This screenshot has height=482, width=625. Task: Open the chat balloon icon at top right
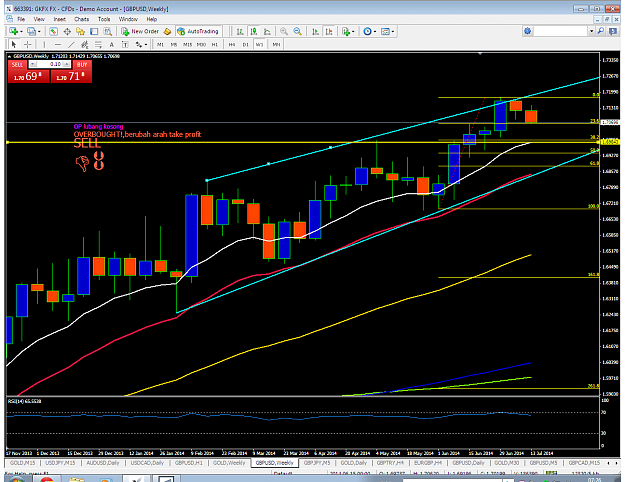pyautogui.click(x=613, y=31)
